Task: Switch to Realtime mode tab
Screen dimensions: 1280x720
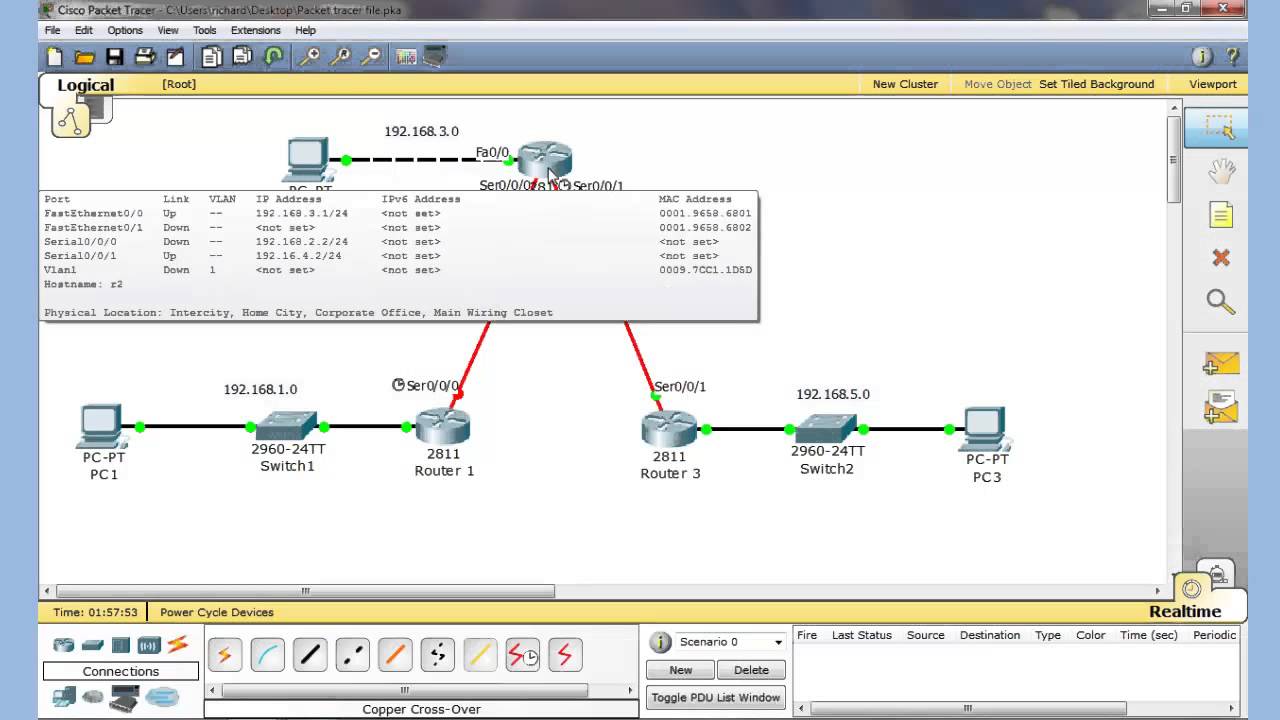Action: click(x=1185, y=612)
